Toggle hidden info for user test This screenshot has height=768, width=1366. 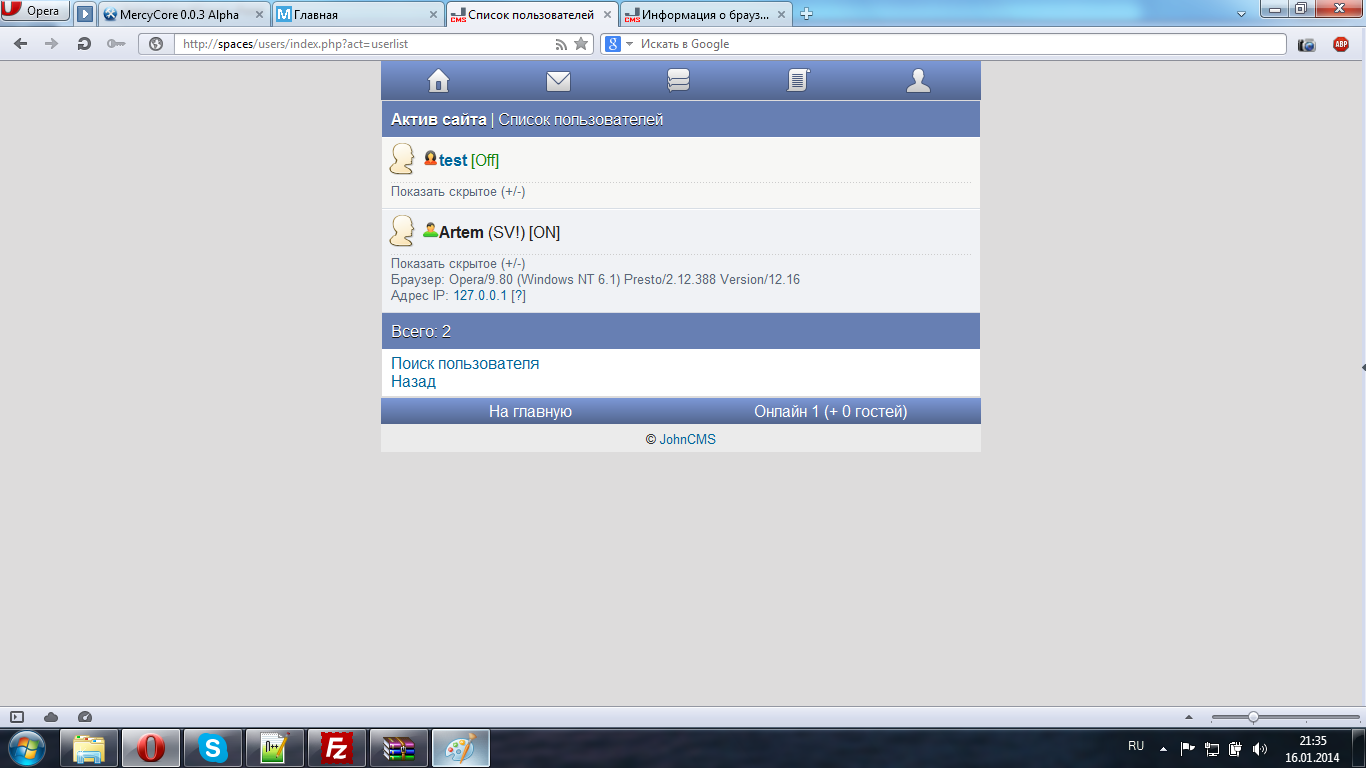click(458, 192)
